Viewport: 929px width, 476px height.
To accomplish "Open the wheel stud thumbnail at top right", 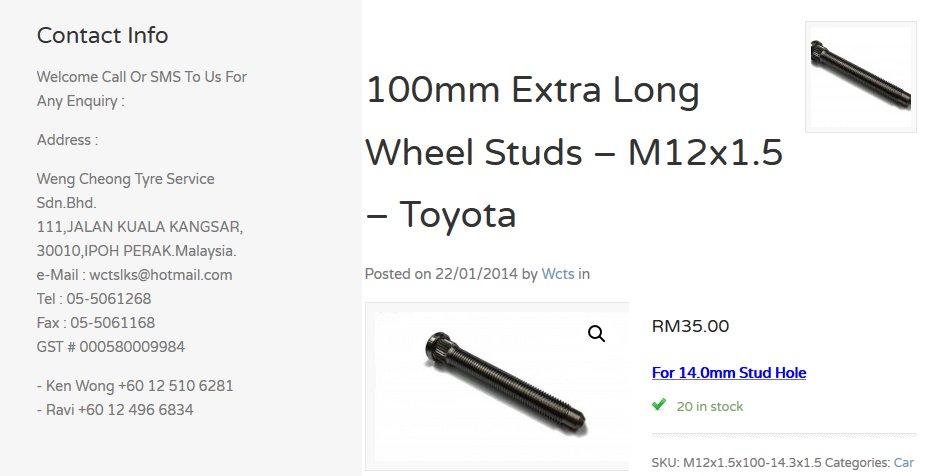I will pyautogui.click(x=860, y=77).
